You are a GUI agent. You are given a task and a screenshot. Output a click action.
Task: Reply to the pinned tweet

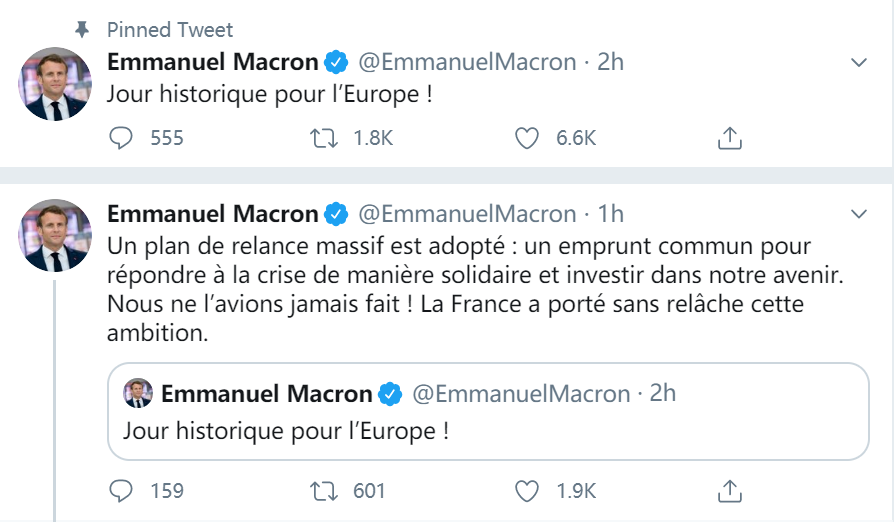(x=121, y=138)
